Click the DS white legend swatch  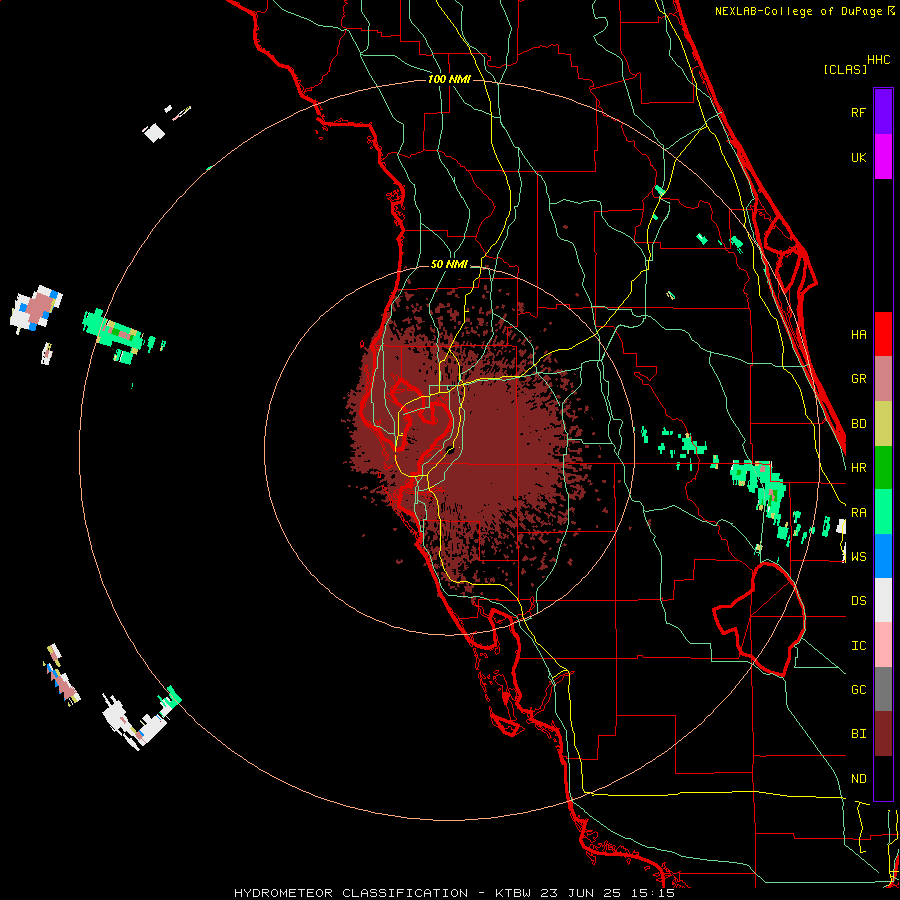pos(883,600)
